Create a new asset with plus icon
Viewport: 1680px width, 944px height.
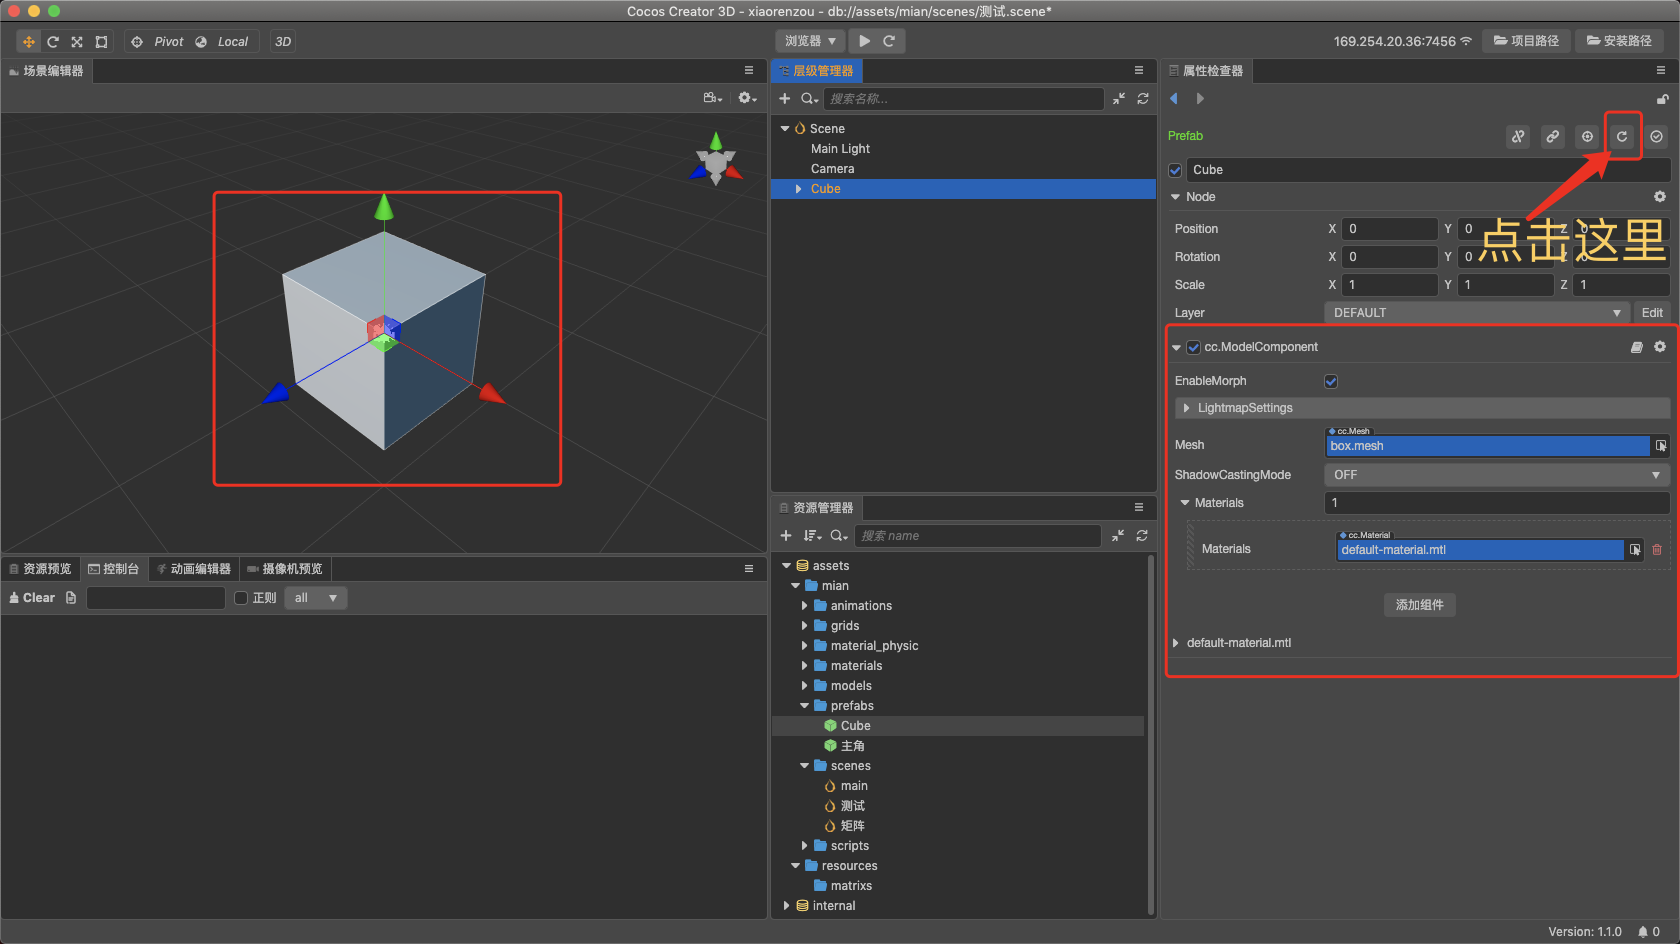[786, 536]
